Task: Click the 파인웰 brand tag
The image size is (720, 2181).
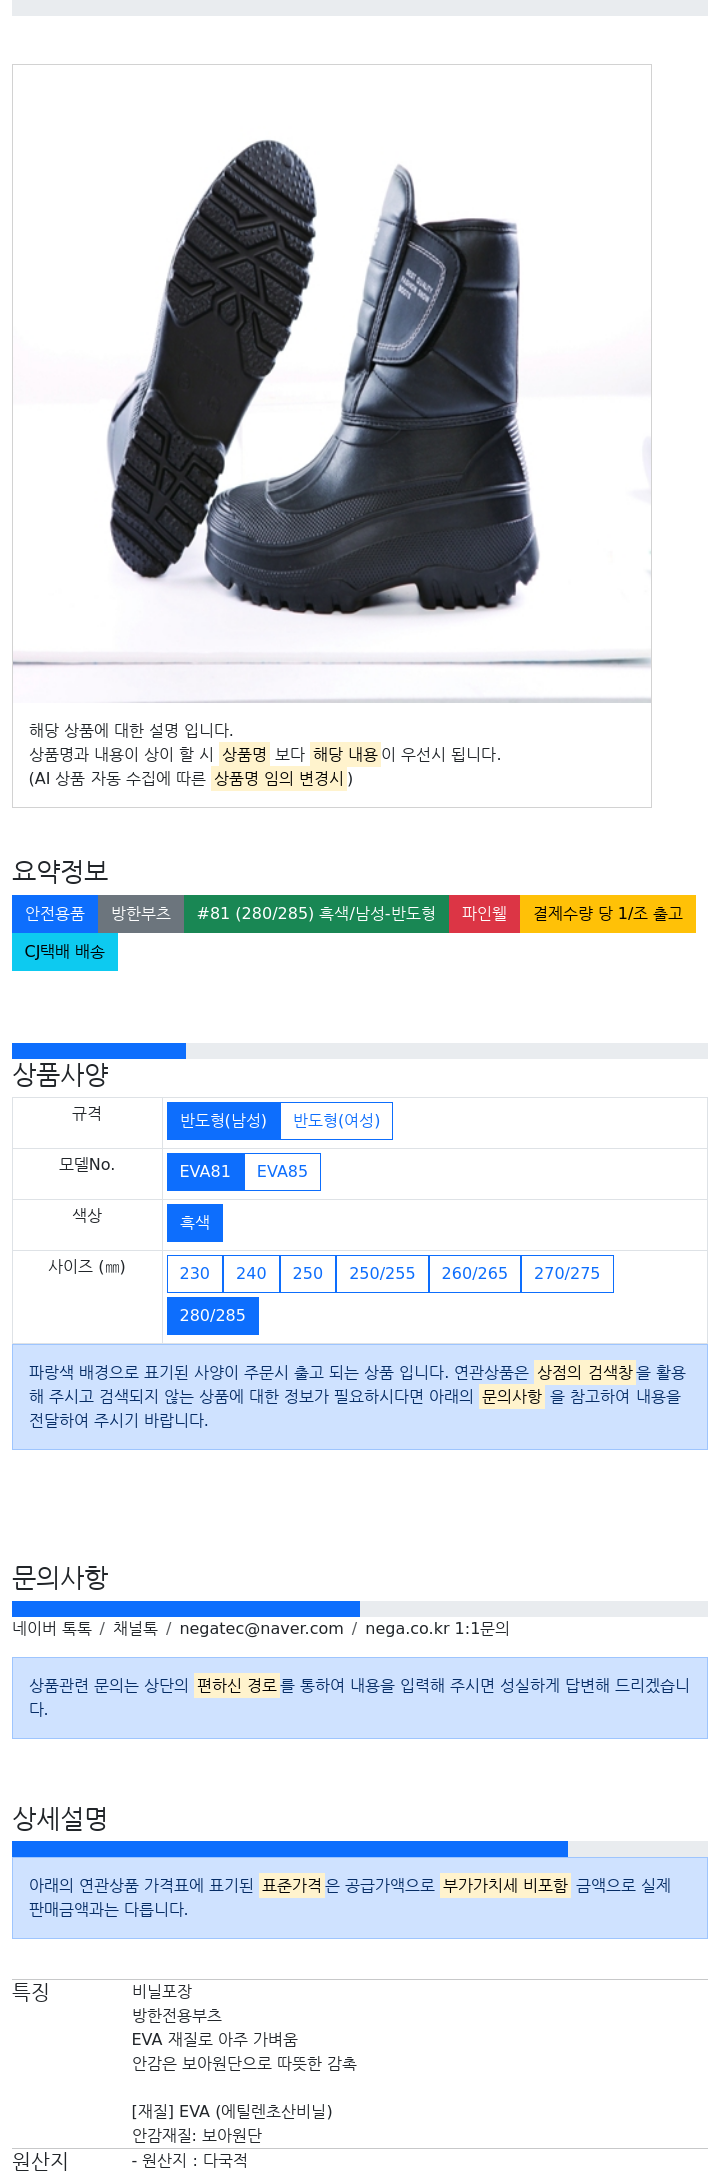Action: click(x=484, y=914)
